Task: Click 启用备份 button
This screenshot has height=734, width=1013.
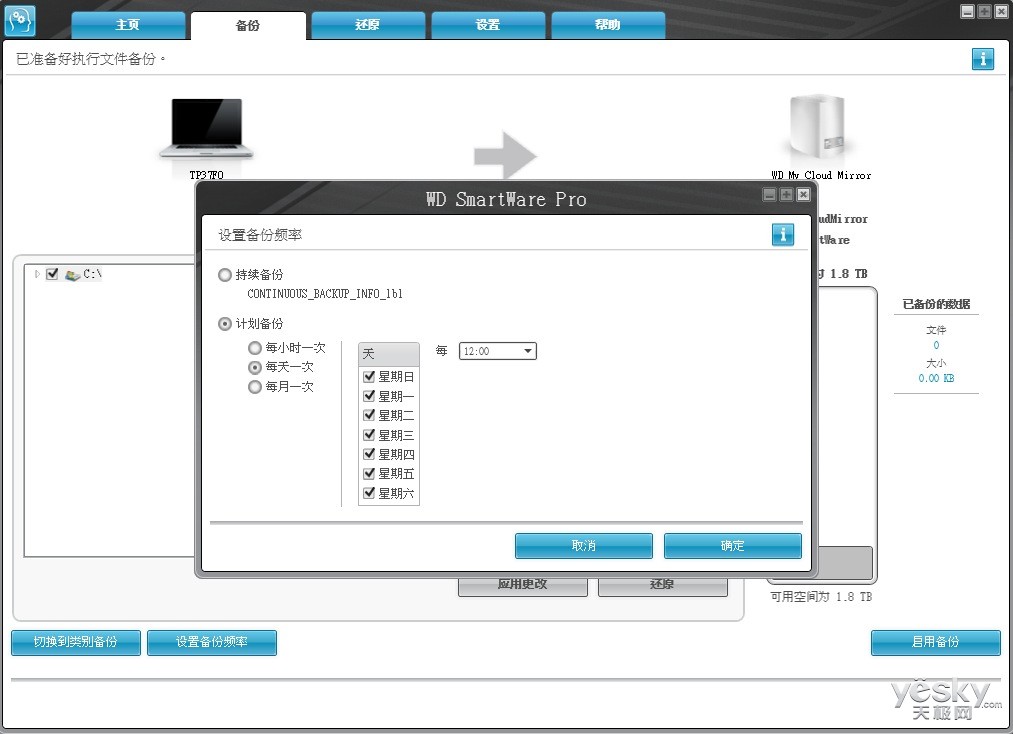Action: 935,642
